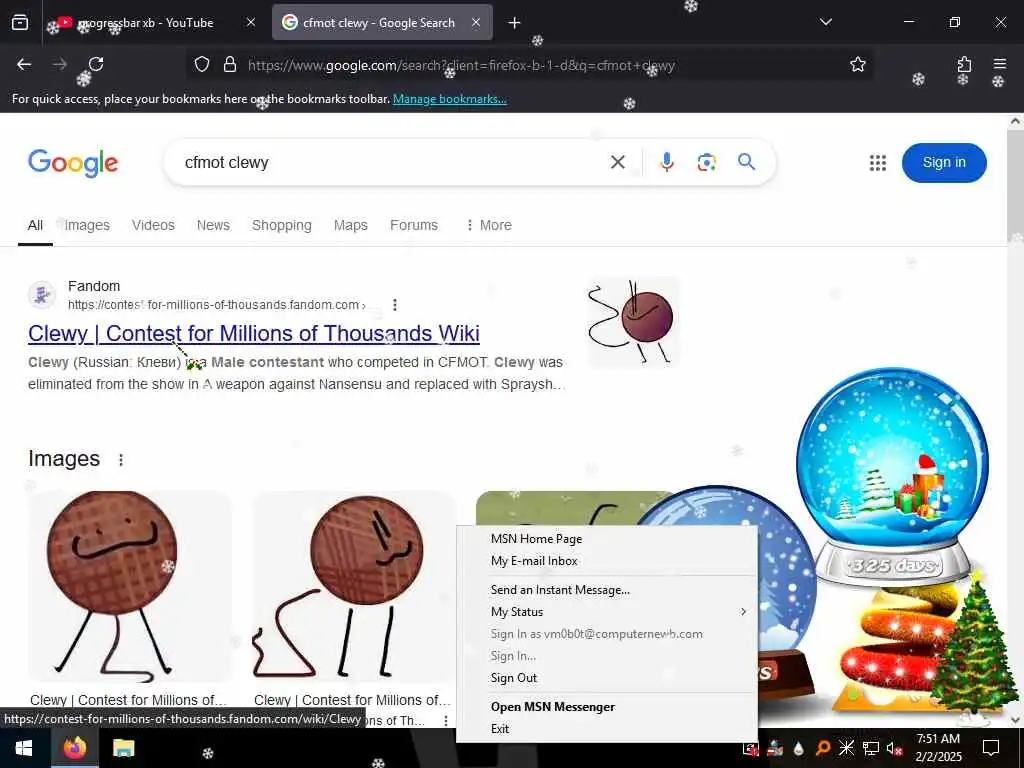Open the Extensions puzzle icon
Image resolution: width=1024 pixels, height=768 pixels.
pyautogui.click(x=964, y=64)
